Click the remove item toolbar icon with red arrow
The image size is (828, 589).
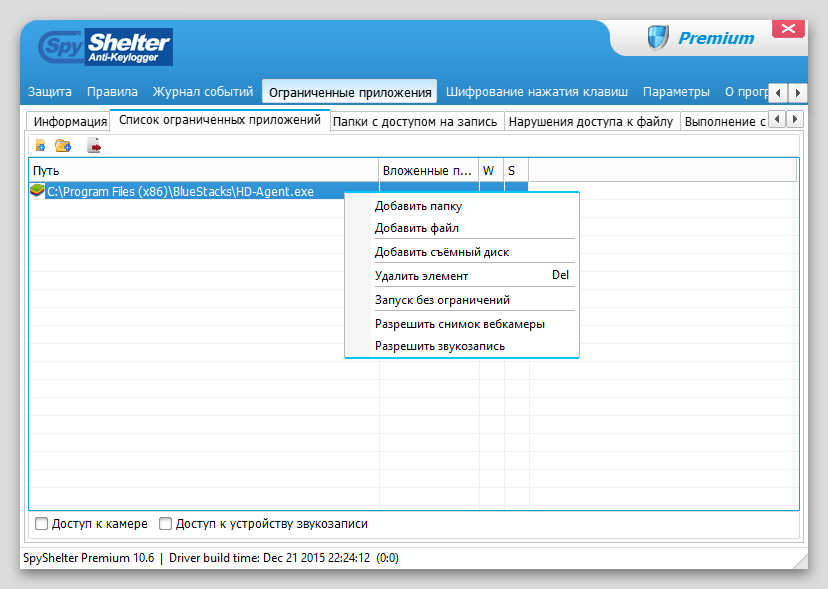click(x=94, y=145)
